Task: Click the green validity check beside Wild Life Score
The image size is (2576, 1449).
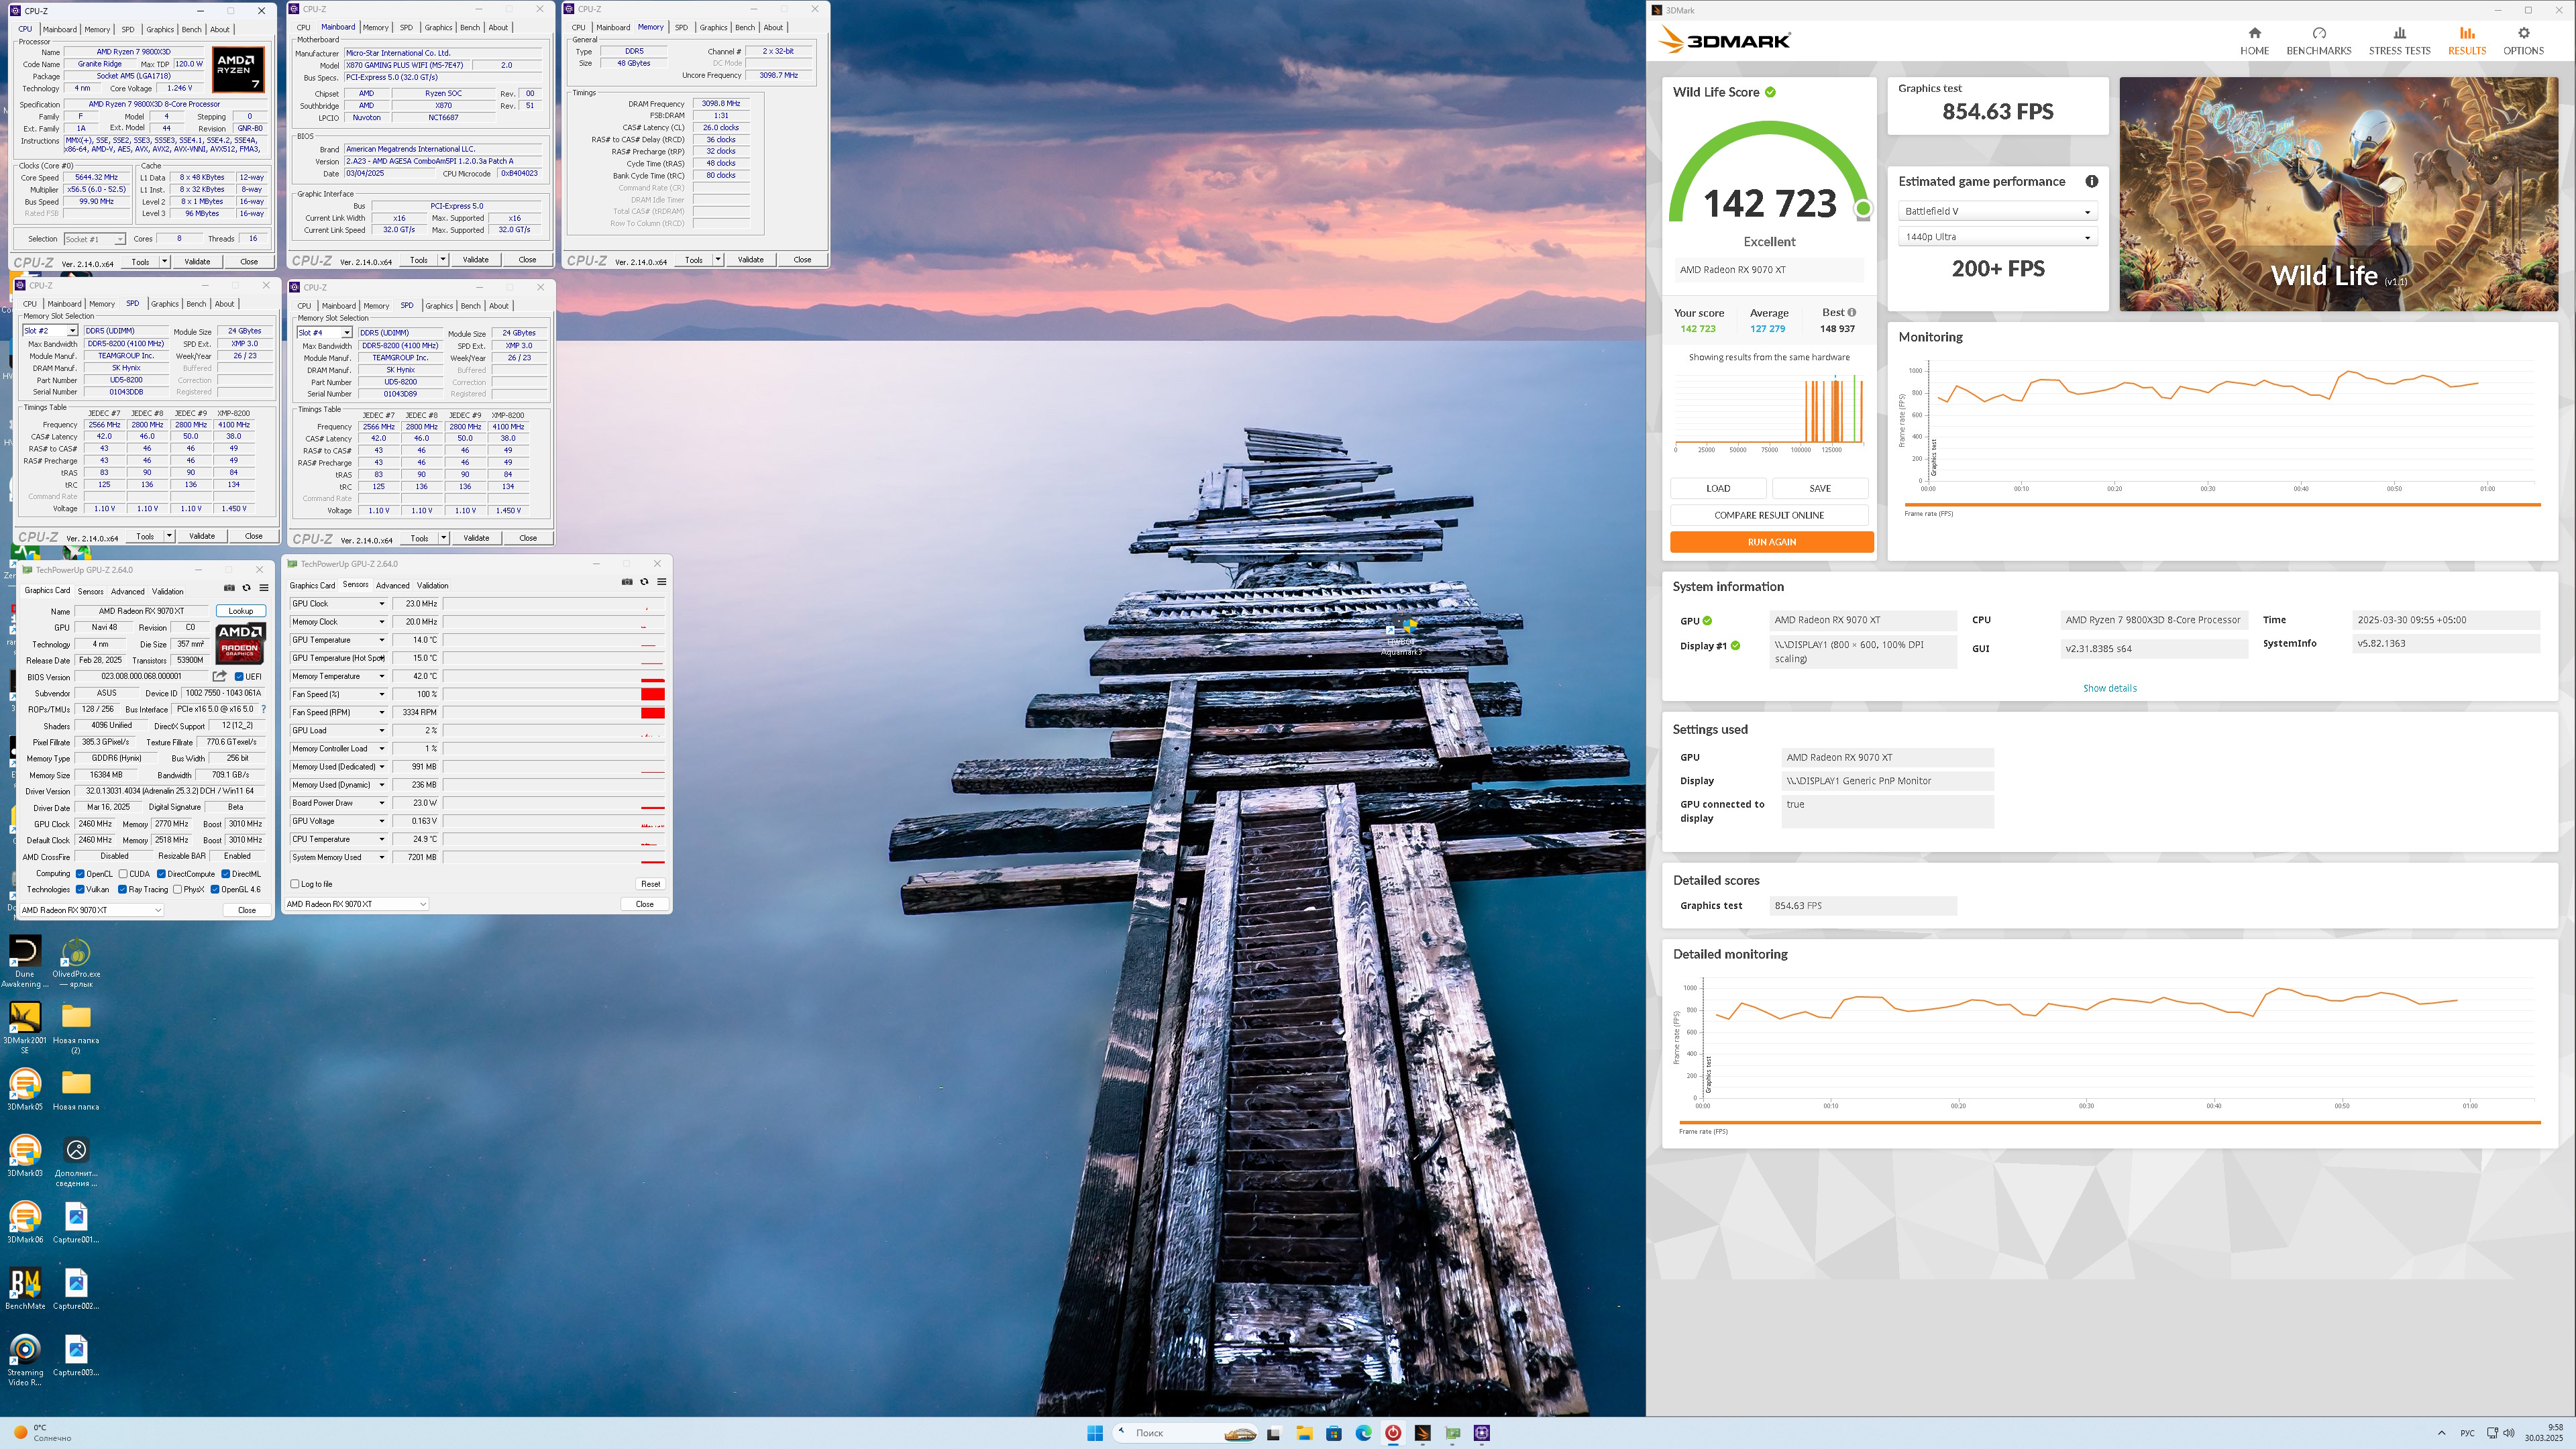Action: pos(1770,92)
